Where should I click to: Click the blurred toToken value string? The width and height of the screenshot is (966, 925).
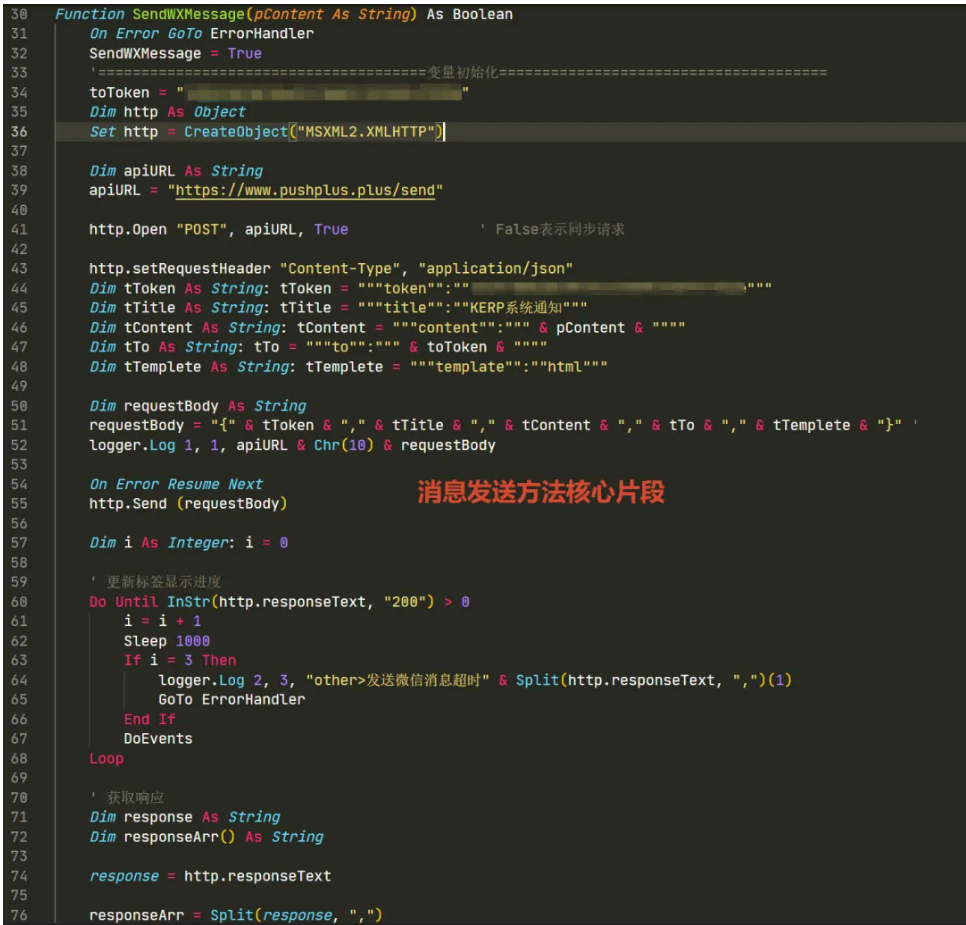[323, 93]
